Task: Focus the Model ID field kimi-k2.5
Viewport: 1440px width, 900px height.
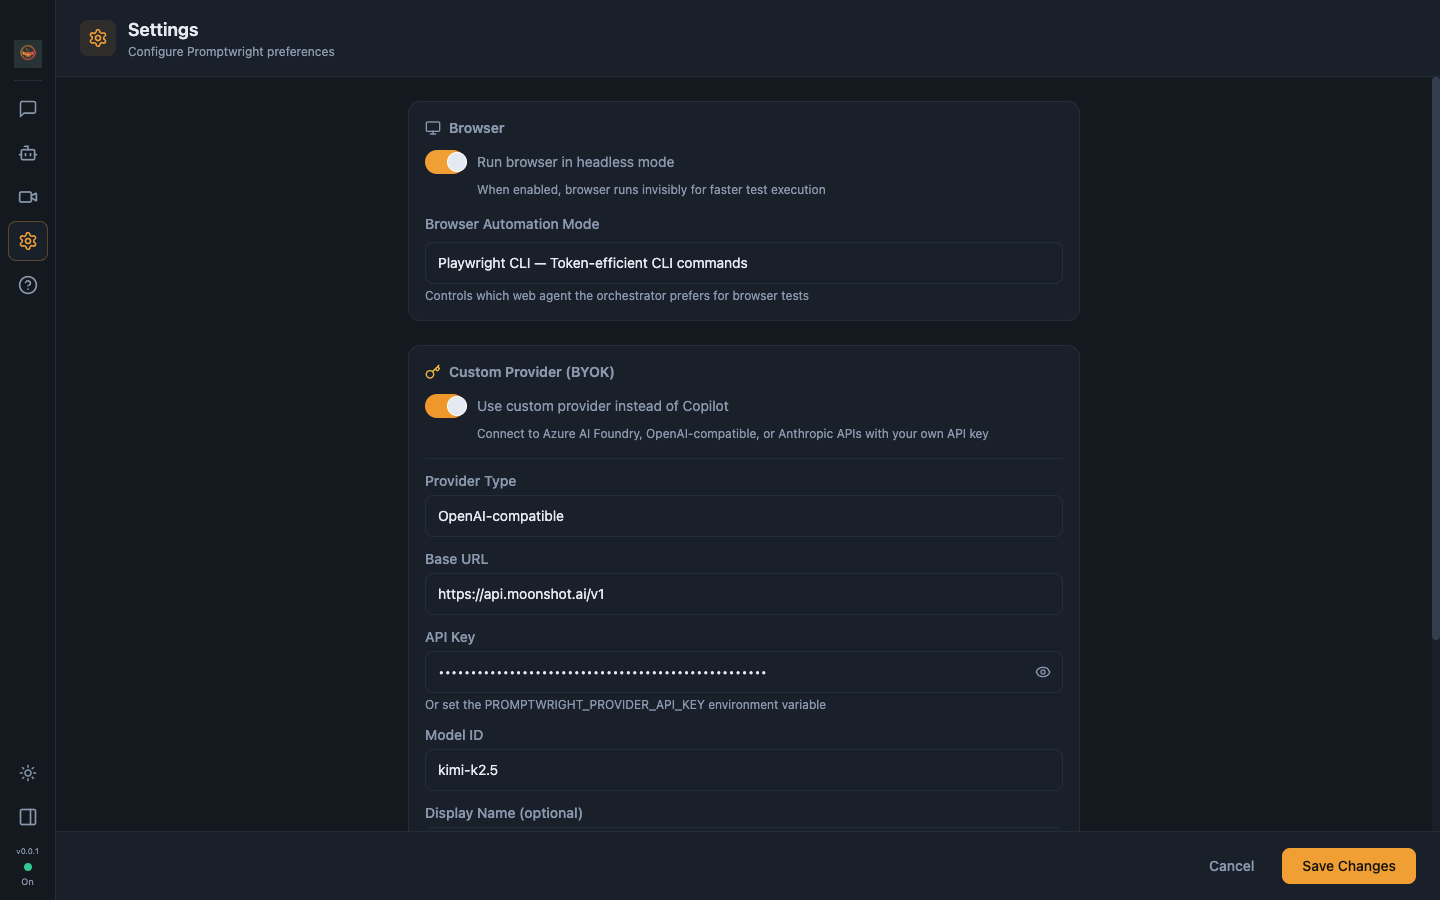Action: pos(744,770)
